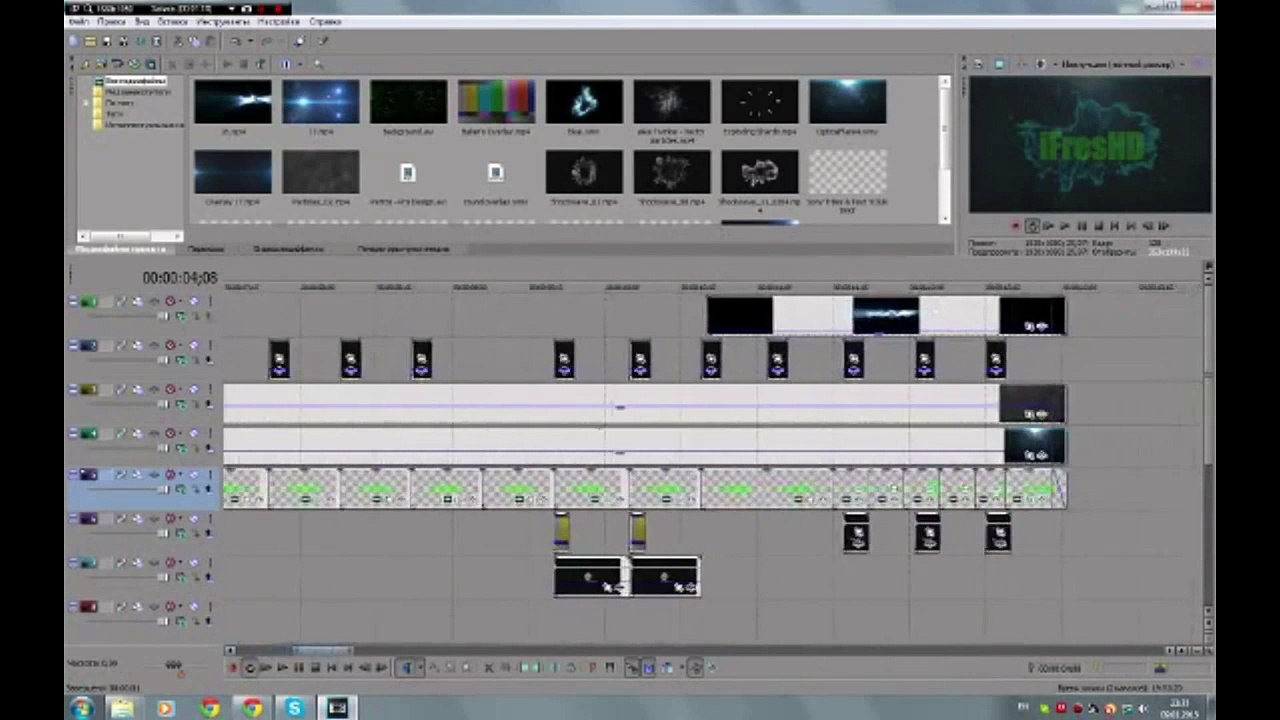Open the Инструменты menu
The height and width of the screenshot is (720, 1280).
[222, 21]
